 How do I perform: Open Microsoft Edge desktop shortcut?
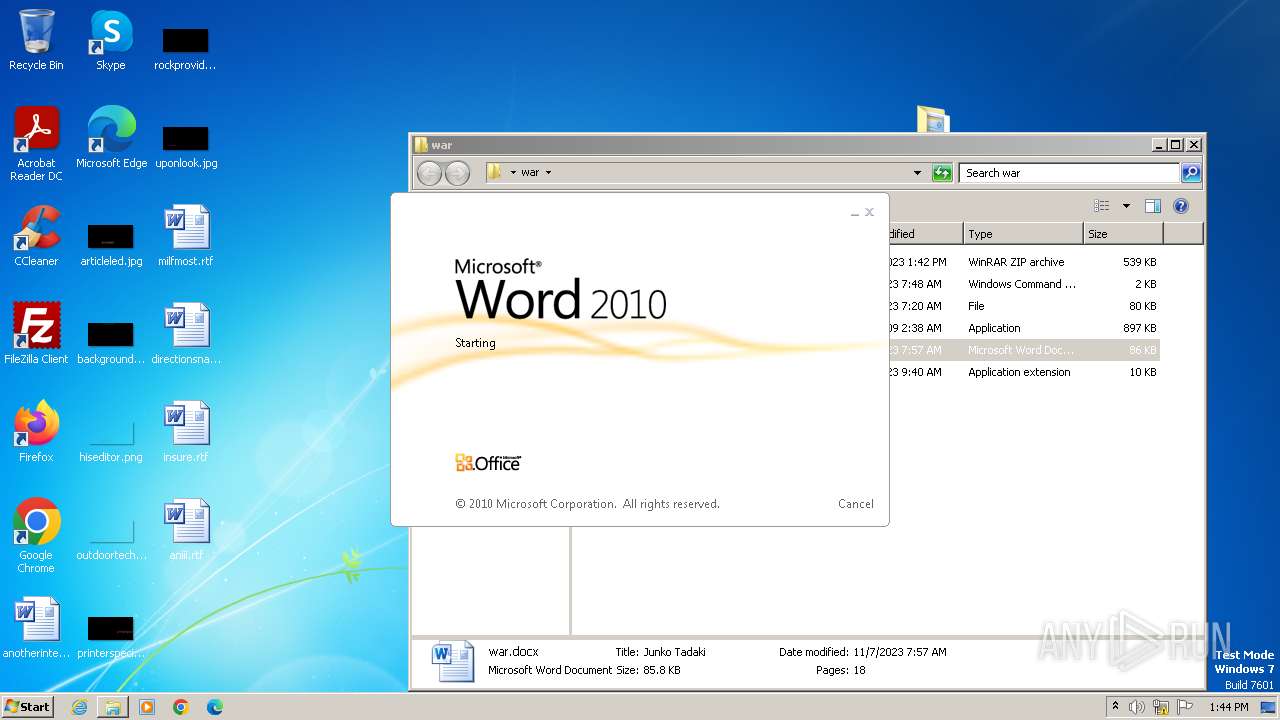tap(111, 138)
